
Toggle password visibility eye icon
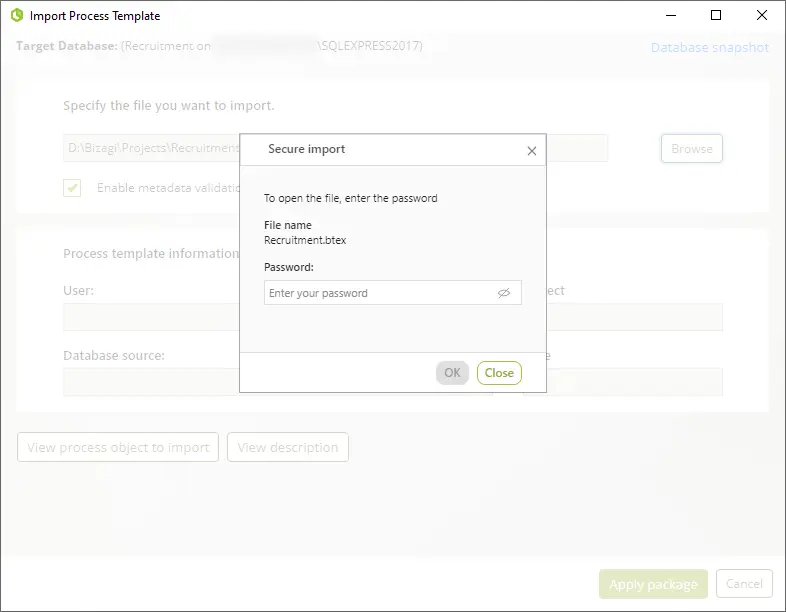pyautogui.click(x=504, y=293)
